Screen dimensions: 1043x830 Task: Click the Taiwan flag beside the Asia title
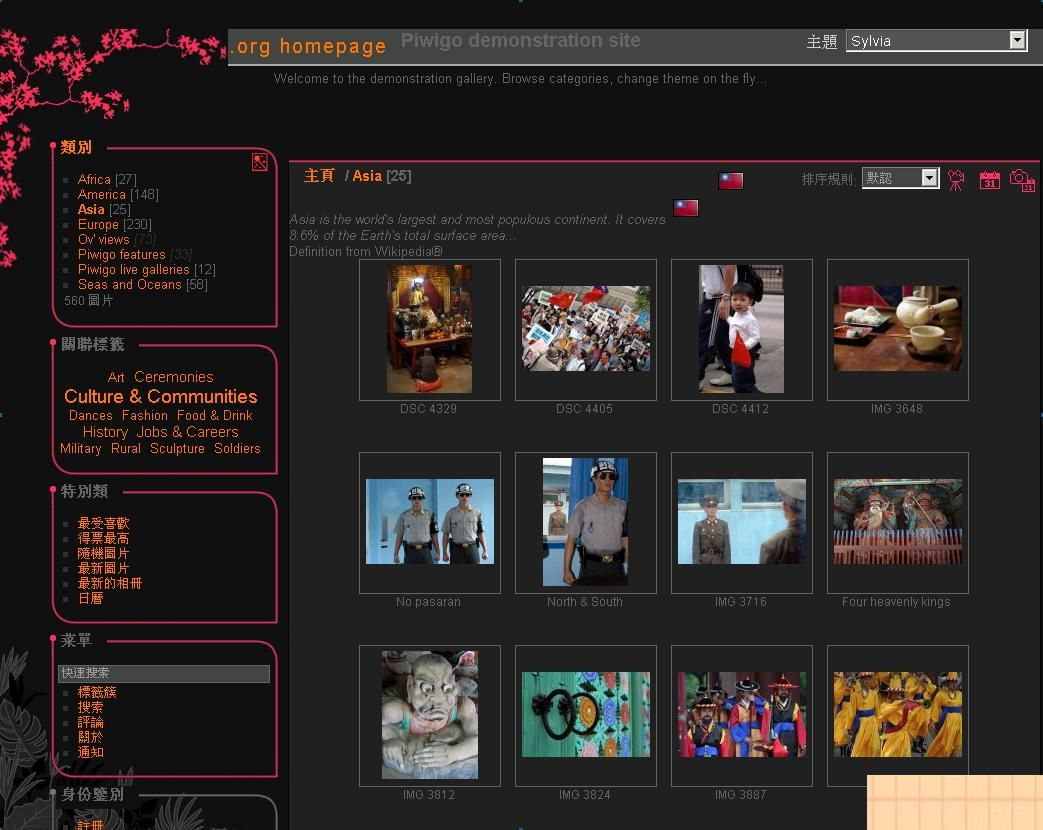click(x=729, y=180)
